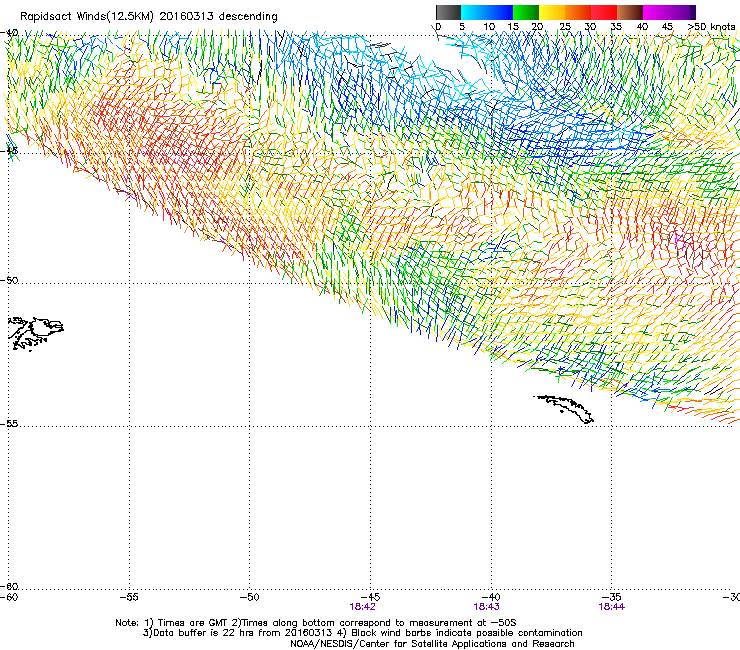Image resolution: width=740 pixels, height=650 pixels.
Task: Click the '>50 knots' legend label
Action: [711, 27]
